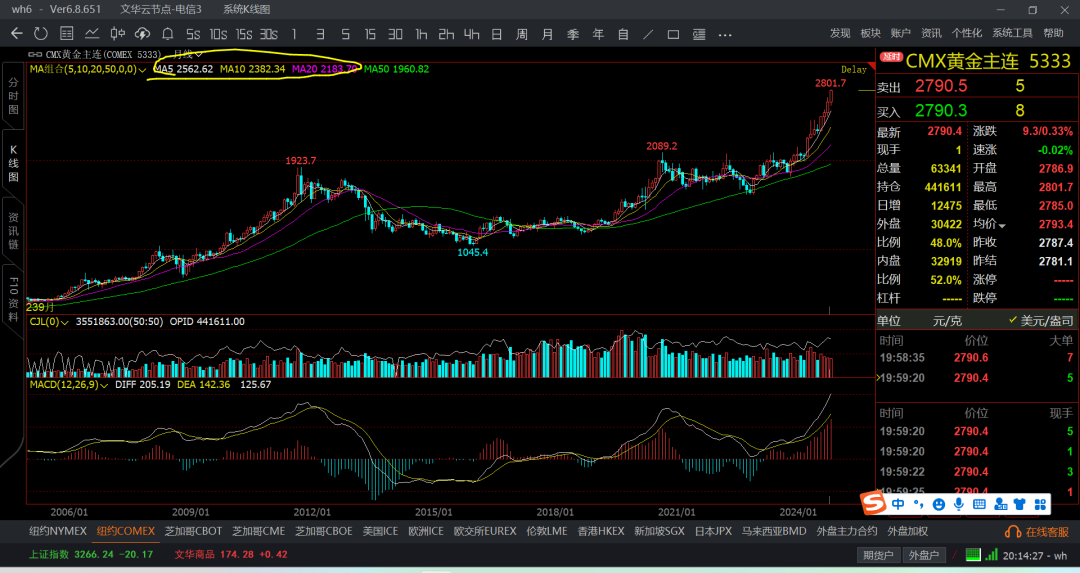Click the refresh icon in toolbar
The image size is (1080, 573).
(41, 34)
